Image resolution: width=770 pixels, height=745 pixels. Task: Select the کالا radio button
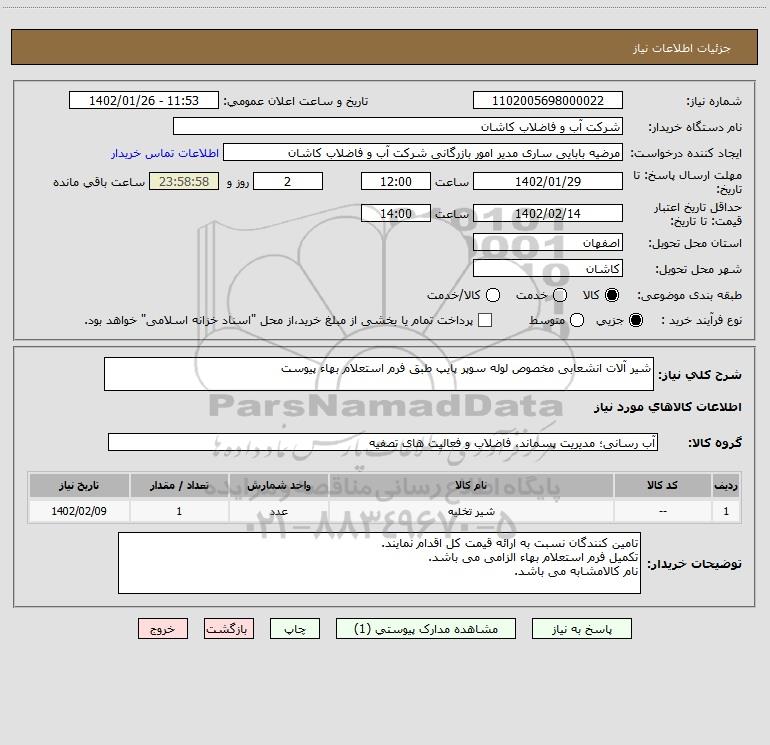pos(612,295)
